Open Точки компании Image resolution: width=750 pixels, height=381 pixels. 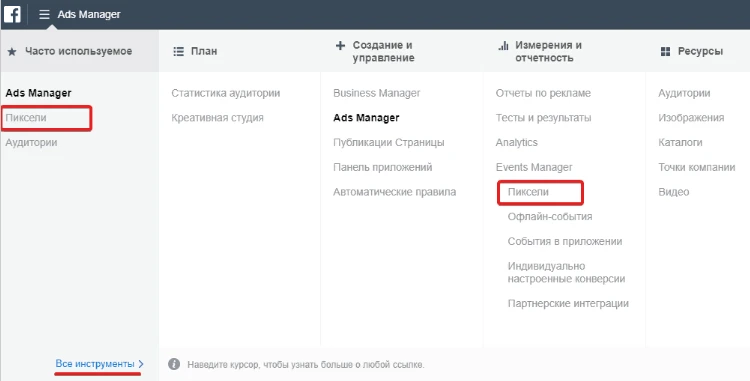696,167
